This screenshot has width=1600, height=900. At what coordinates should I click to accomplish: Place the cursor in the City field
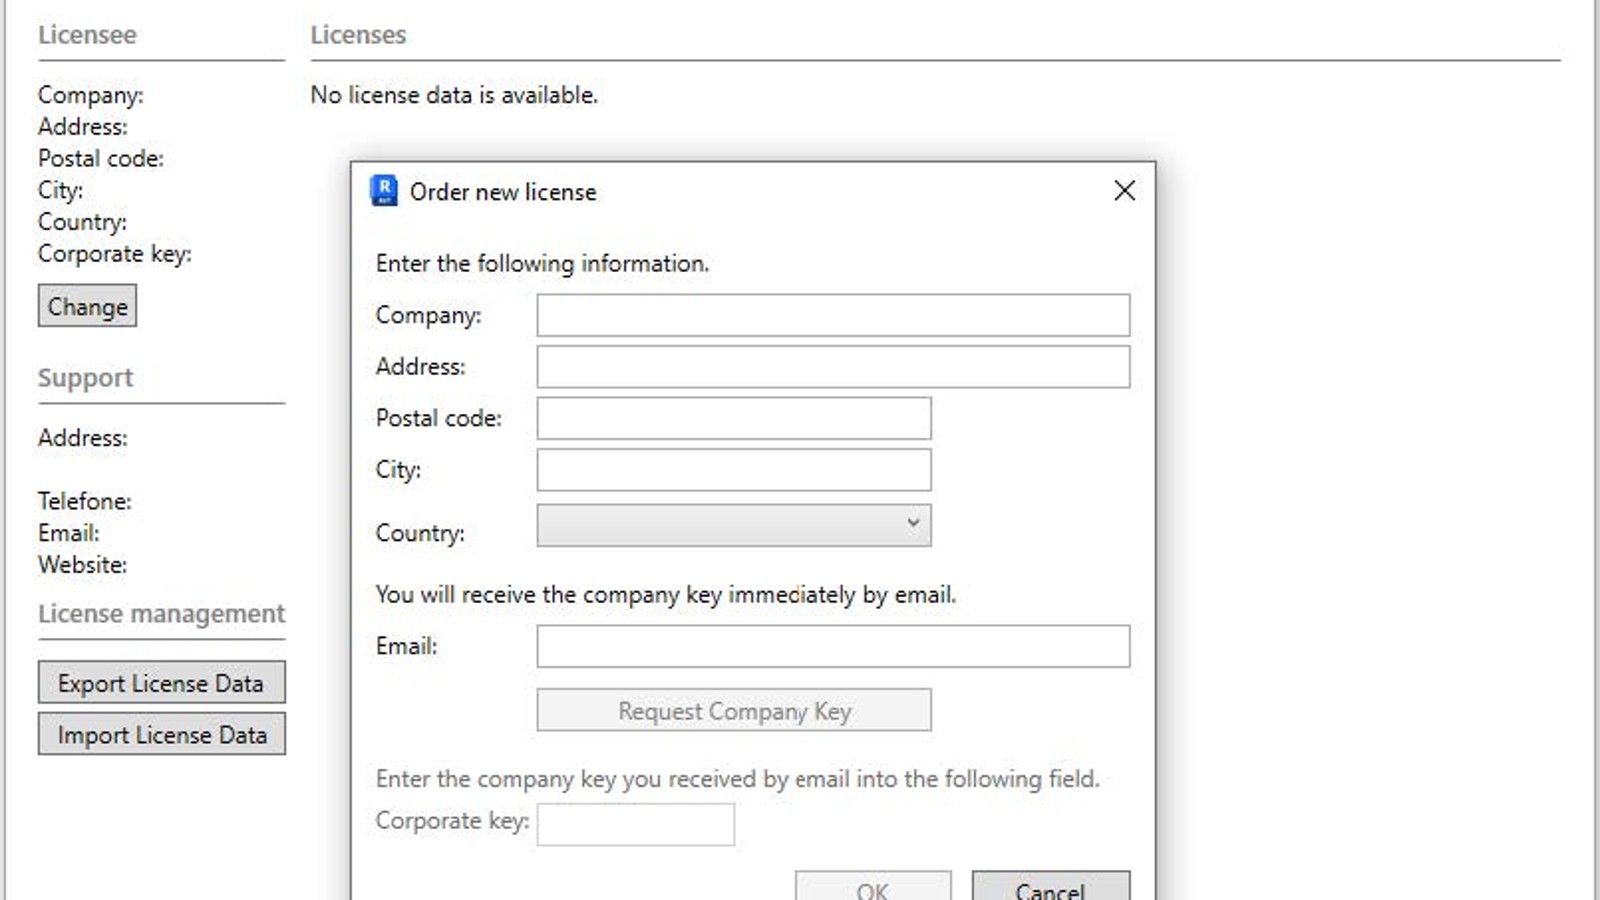(733, 470)
